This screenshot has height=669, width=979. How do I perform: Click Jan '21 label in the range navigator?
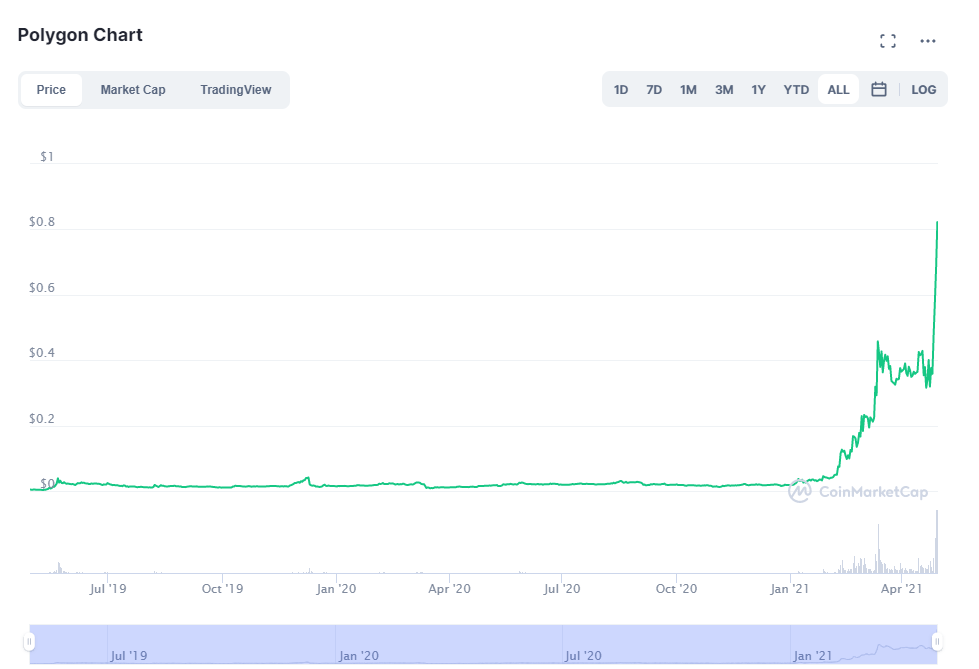tap(813, 656)
